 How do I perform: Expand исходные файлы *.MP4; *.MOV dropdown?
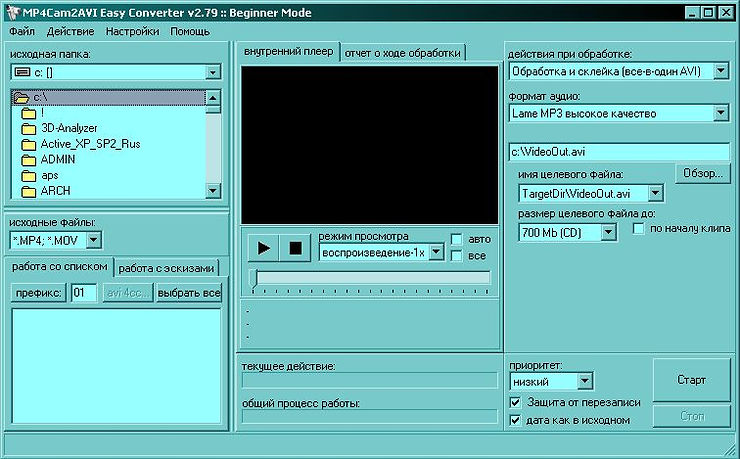point(93,241)
